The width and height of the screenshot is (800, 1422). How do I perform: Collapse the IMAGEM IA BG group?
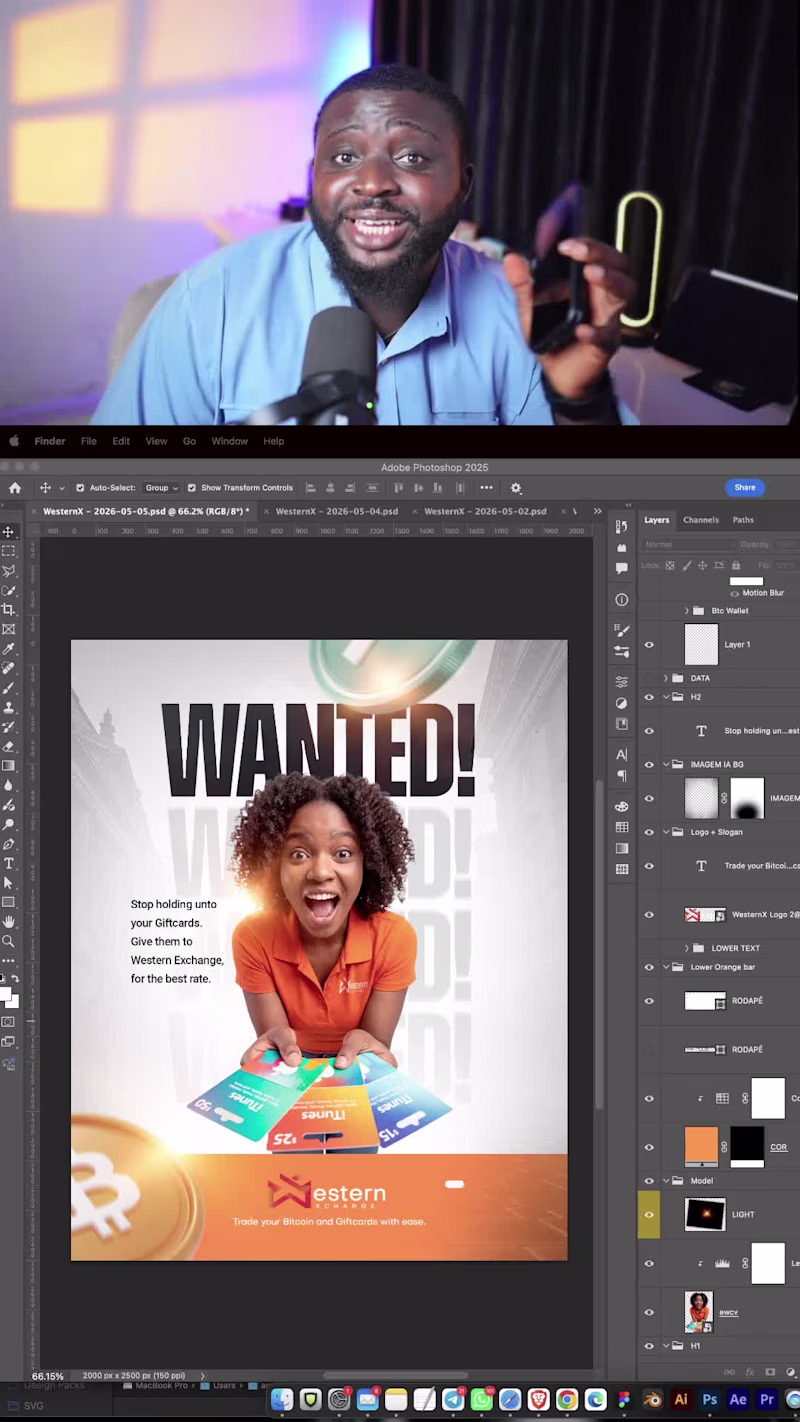coord(666,765)
